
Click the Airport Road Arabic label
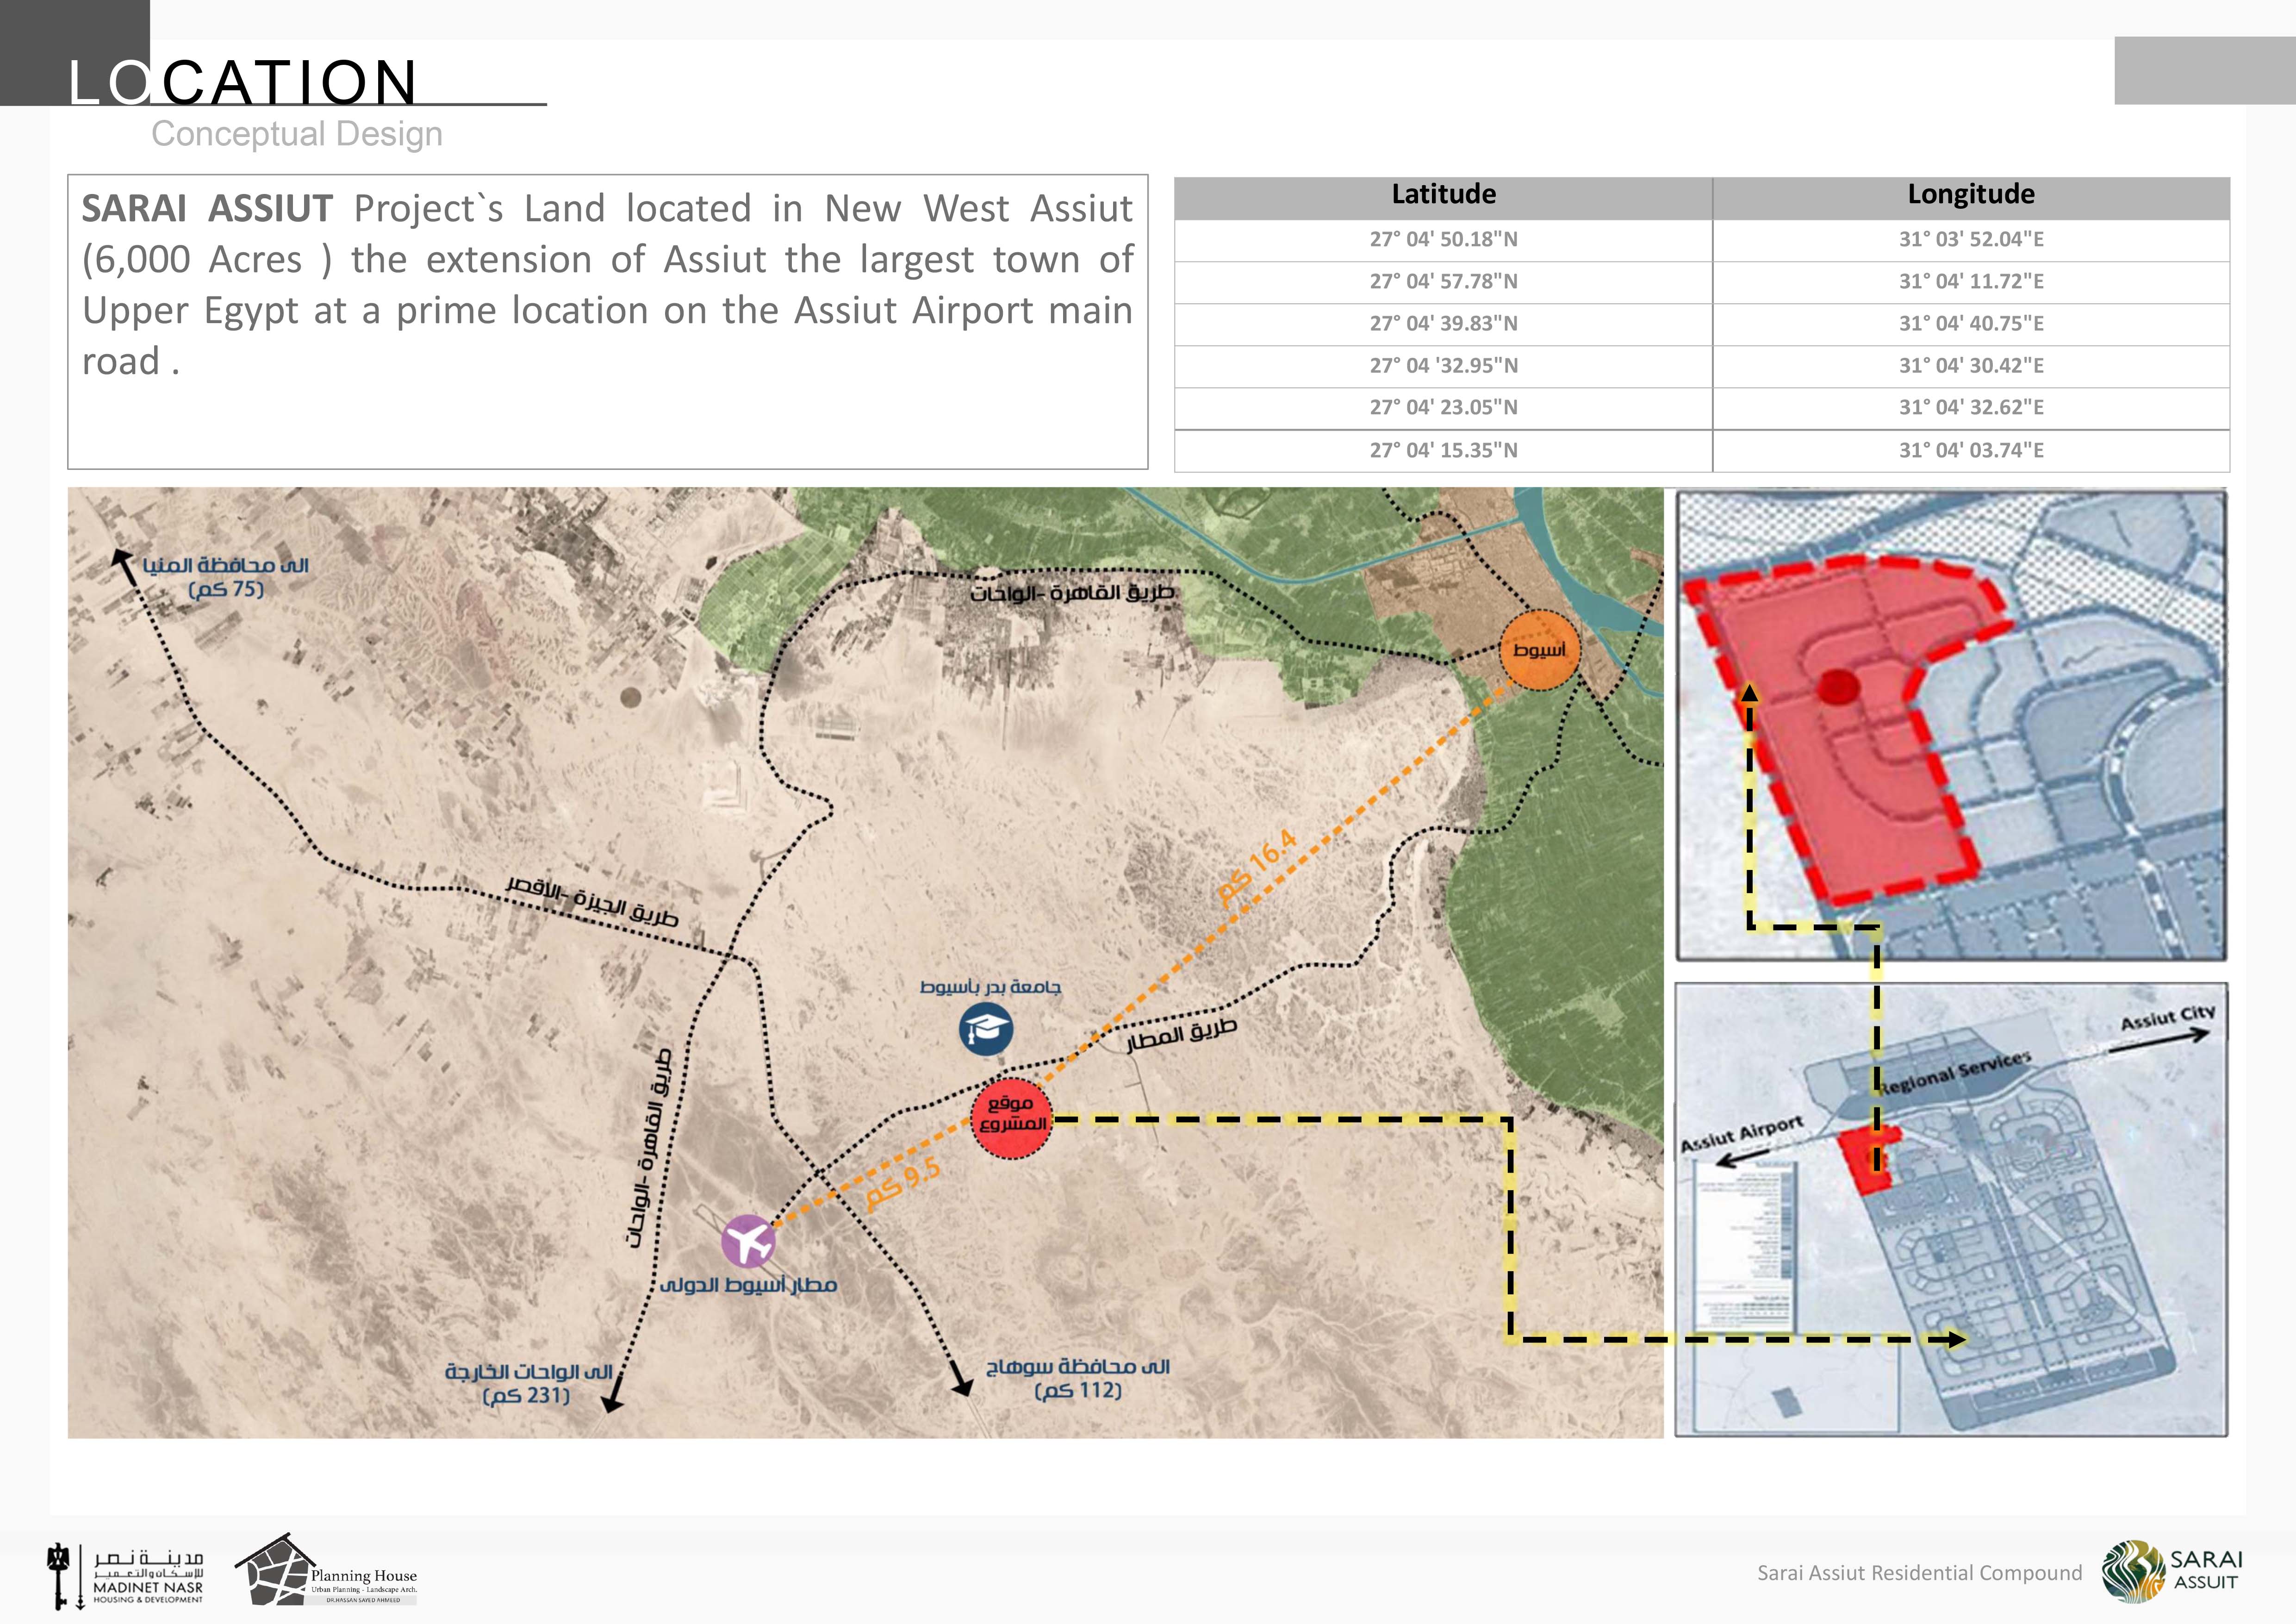[x=1182, y=1035]
